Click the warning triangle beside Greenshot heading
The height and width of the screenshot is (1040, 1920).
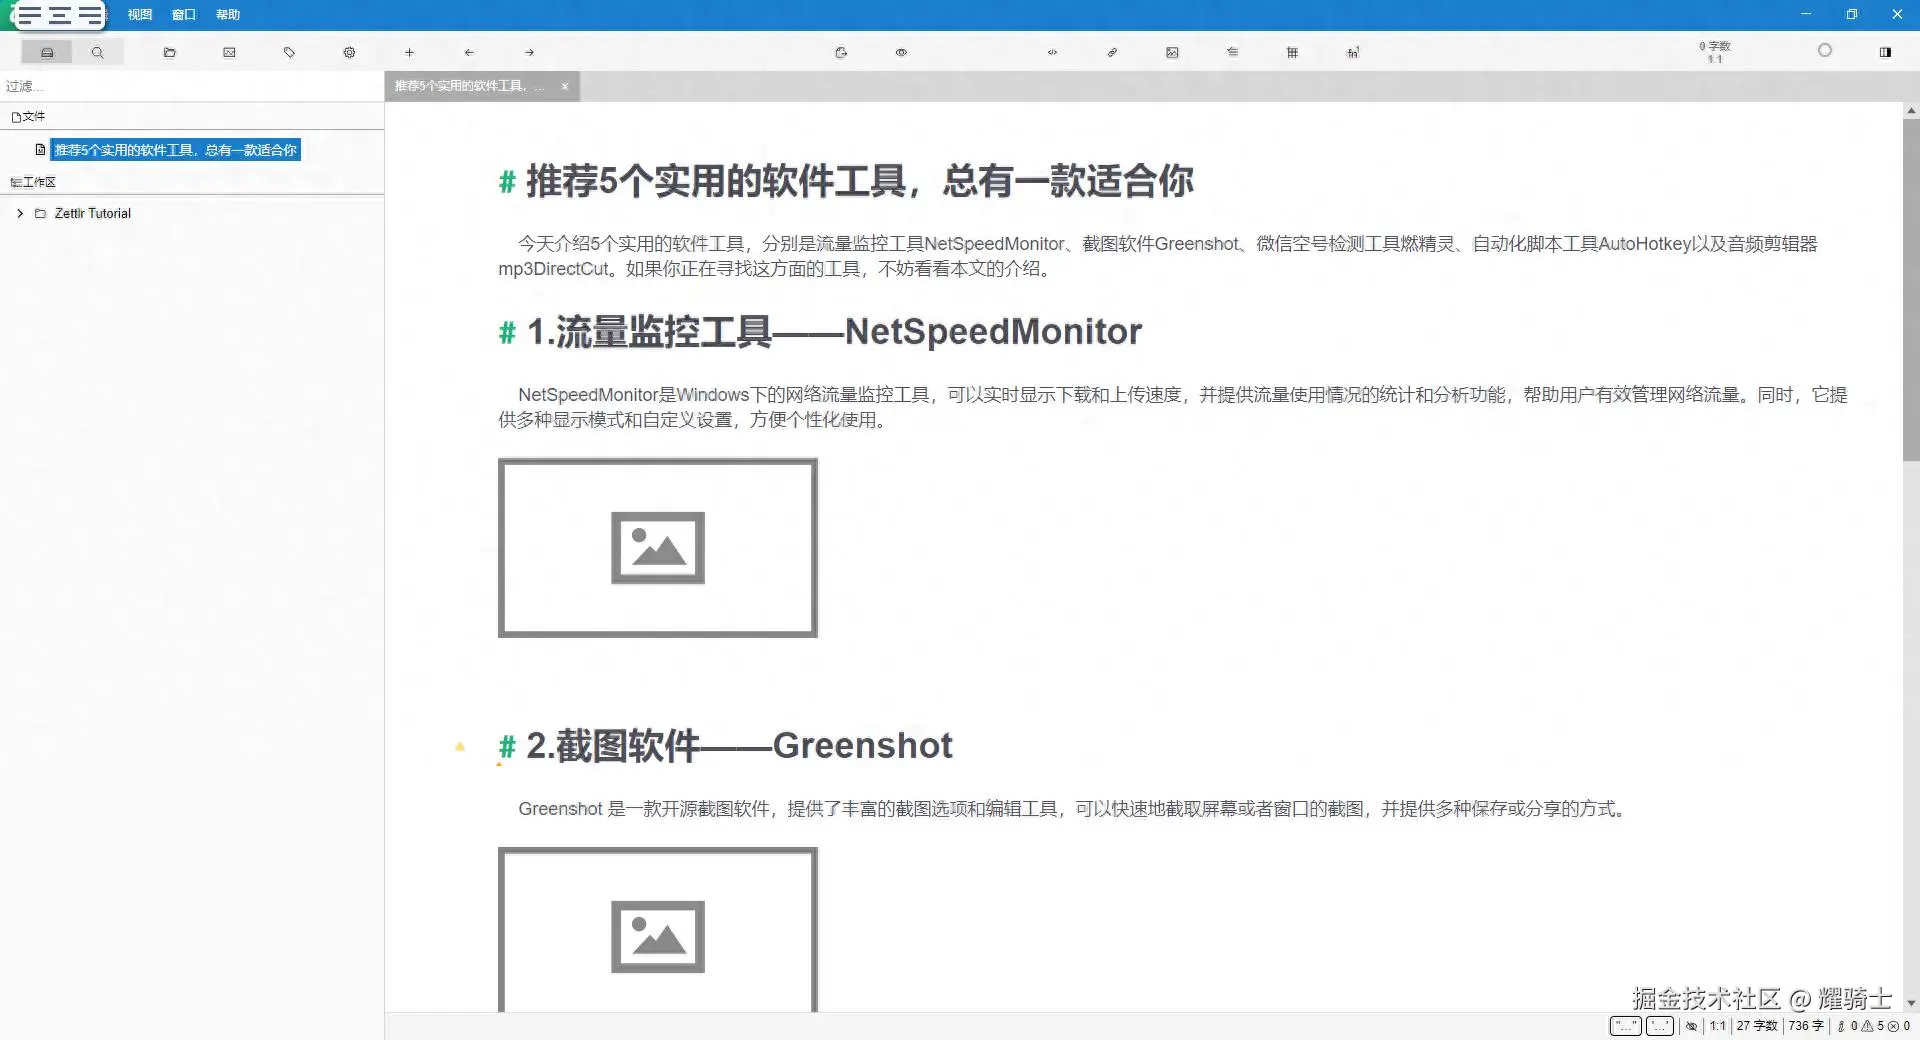460,746
